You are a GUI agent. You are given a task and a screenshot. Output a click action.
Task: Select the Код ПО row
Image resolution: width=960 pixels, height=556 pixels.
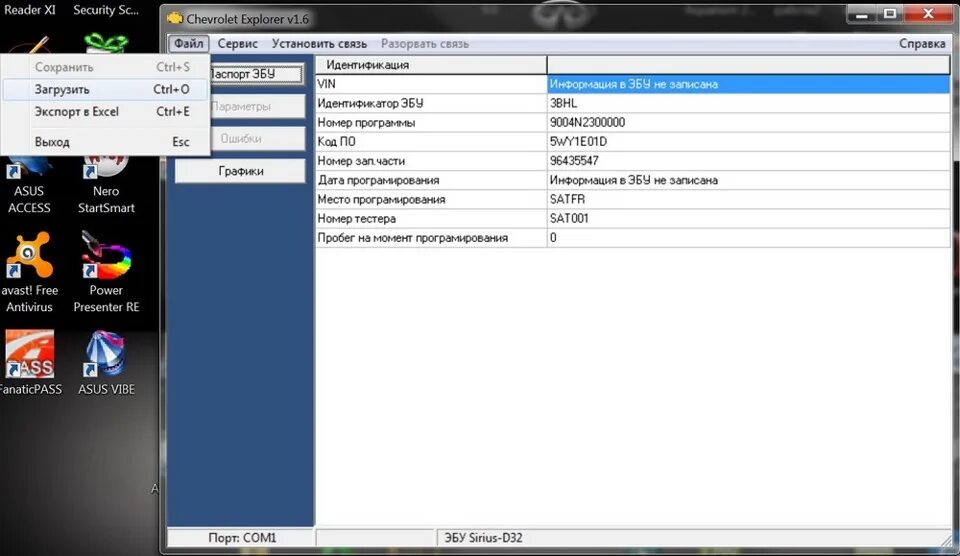(x=431, y=141)
